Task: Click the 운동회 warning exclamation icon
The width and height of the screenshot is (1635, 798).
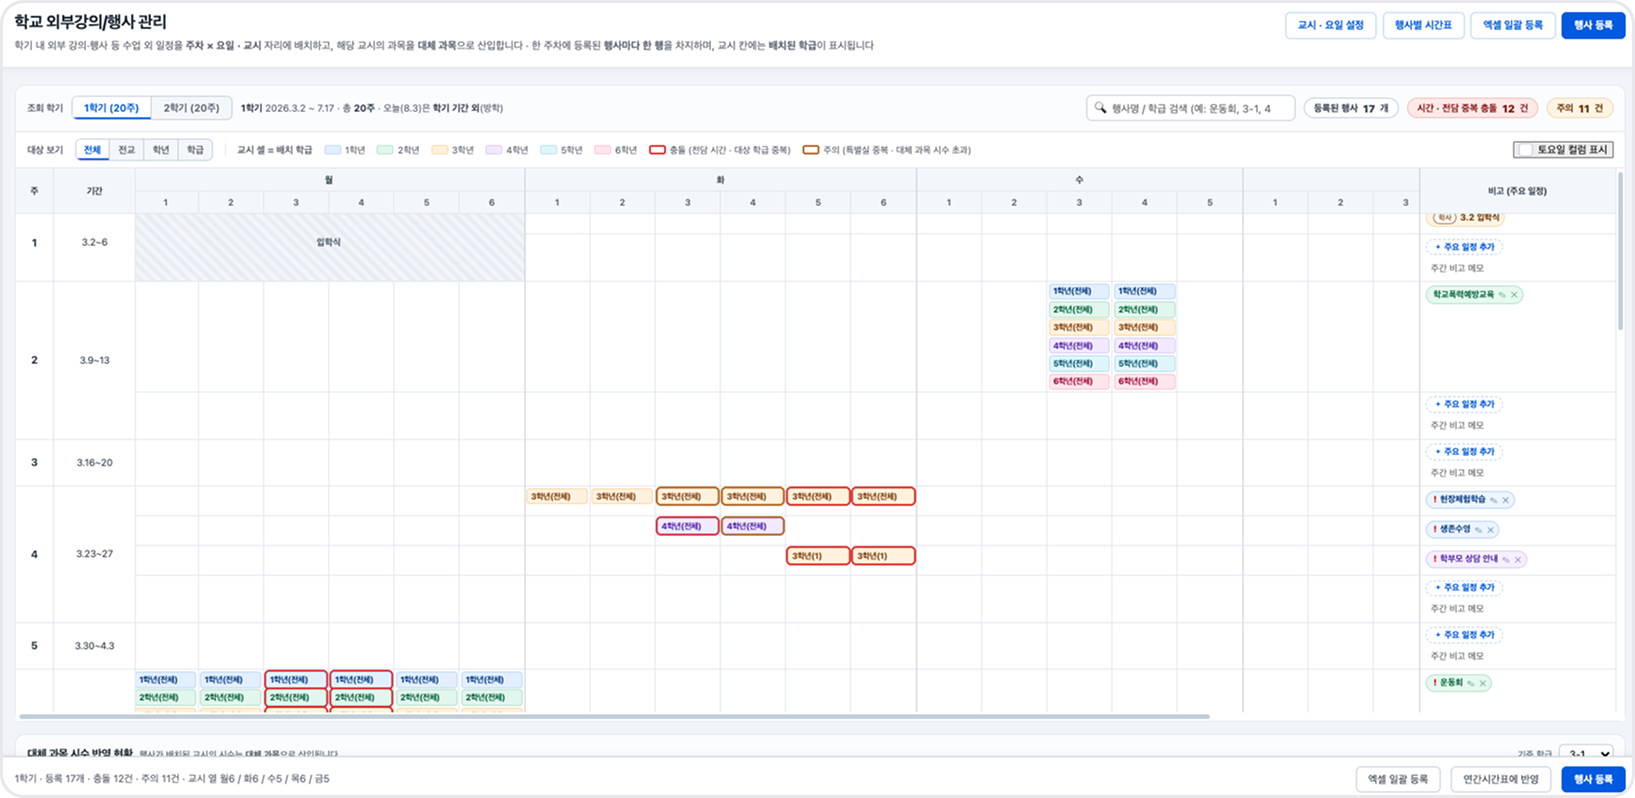Action: (1434, 683)
